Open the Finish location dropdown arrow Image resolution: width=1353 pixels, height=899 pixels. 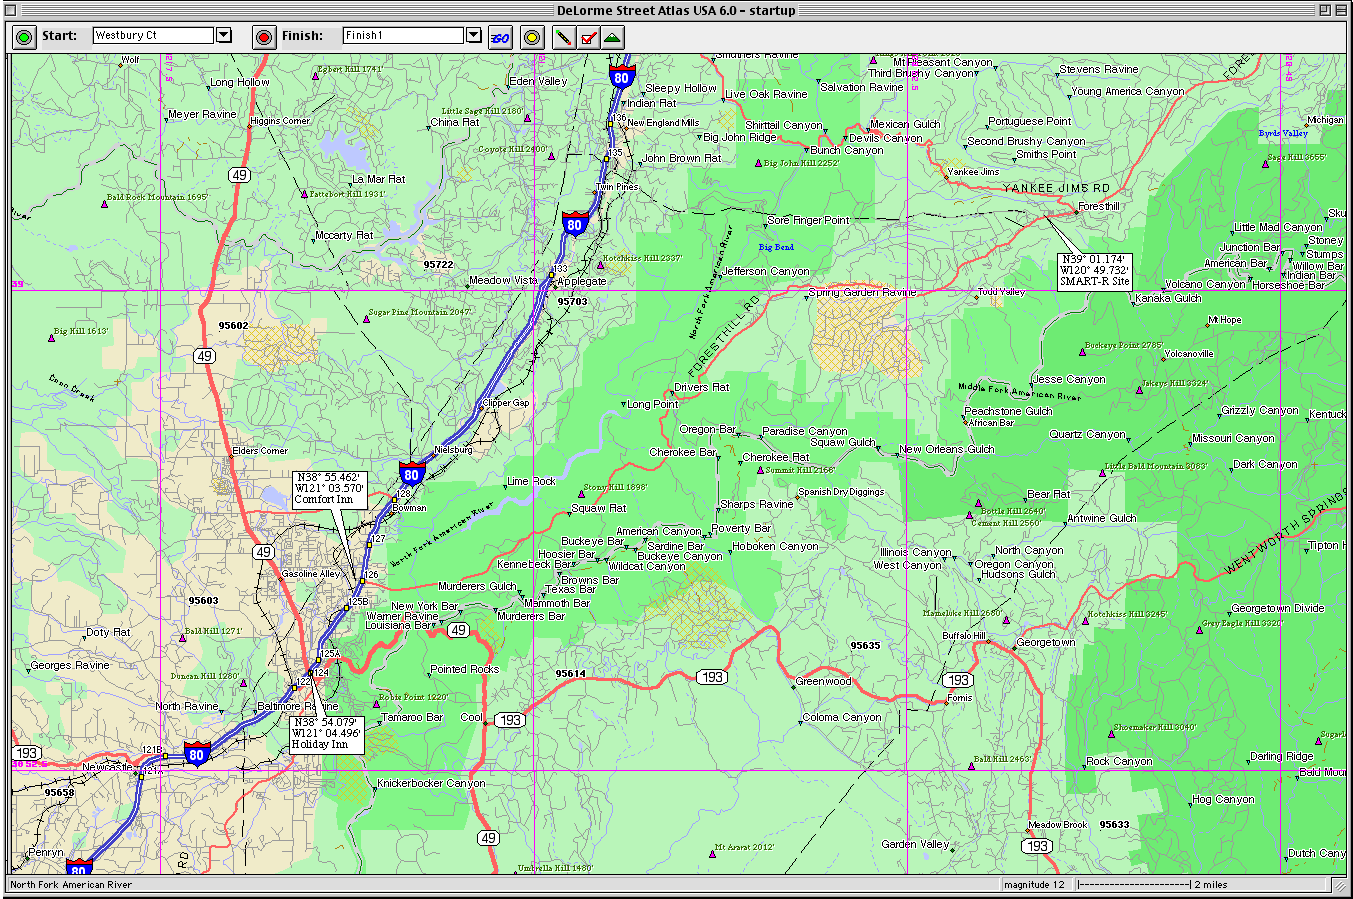pyautogui.click(x=474, y=35)
